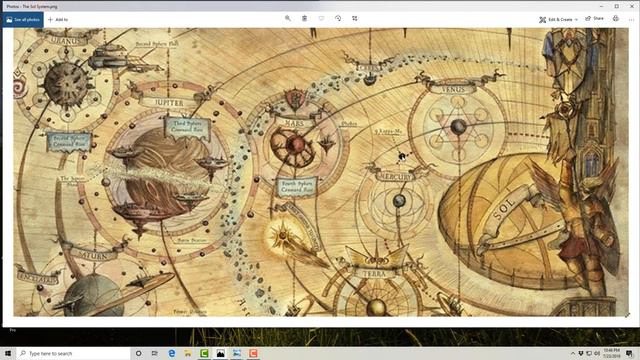Open the taskbar clock and date
640x360 pixels.
point(611,353)
